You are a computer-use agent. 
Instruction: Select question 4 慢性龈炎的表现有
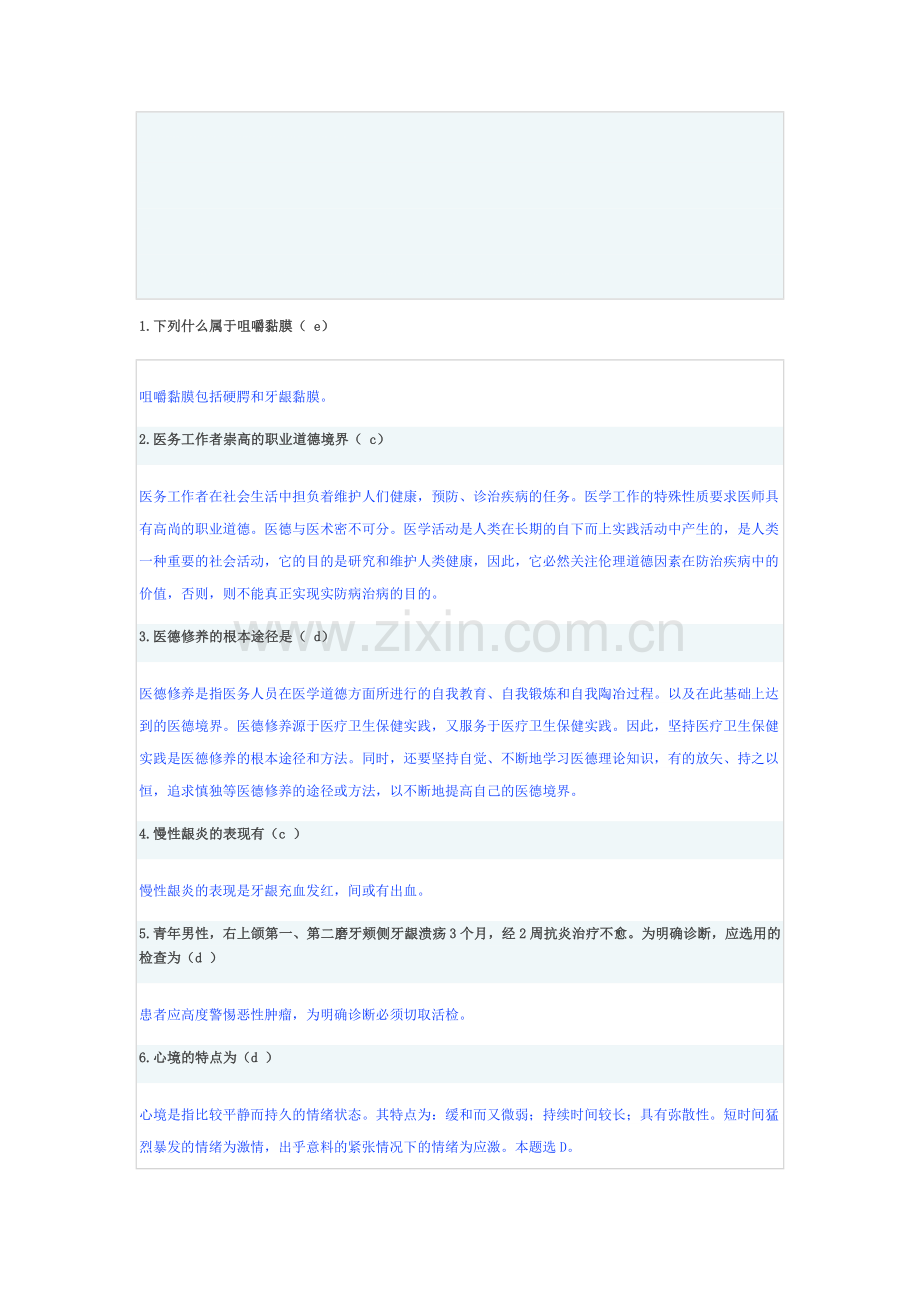pos(220,833)
